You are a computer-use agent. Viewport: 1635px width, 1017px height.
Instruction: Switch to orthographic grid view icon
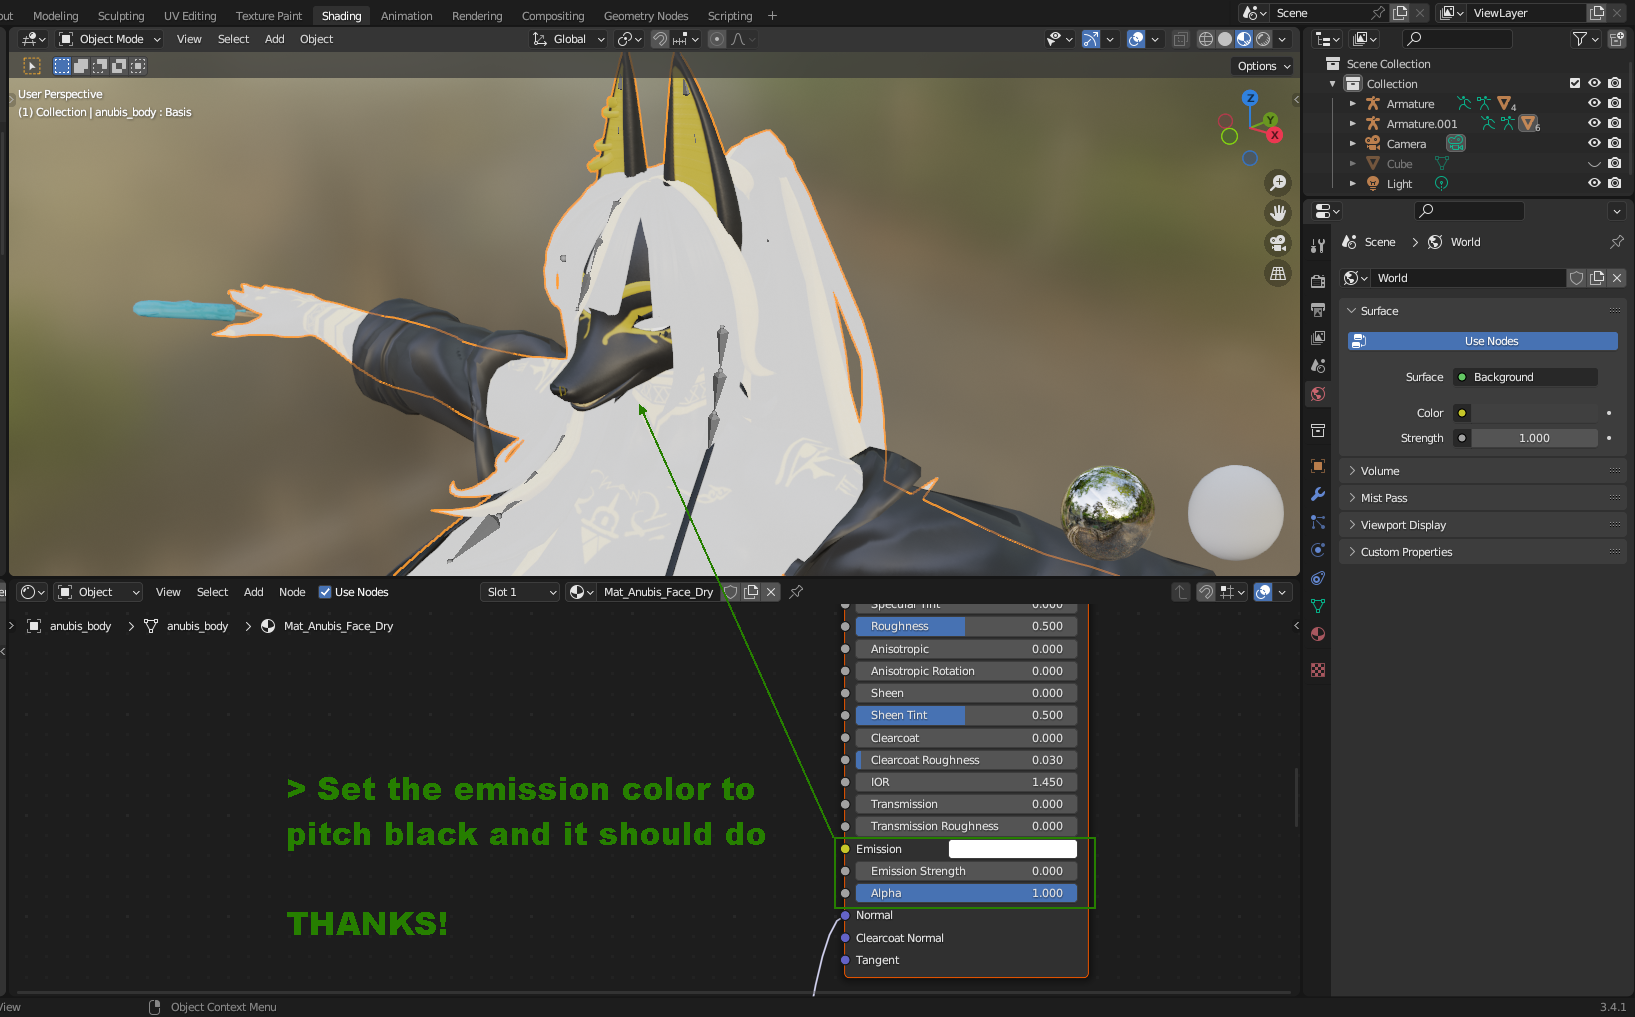point(1278,273)
